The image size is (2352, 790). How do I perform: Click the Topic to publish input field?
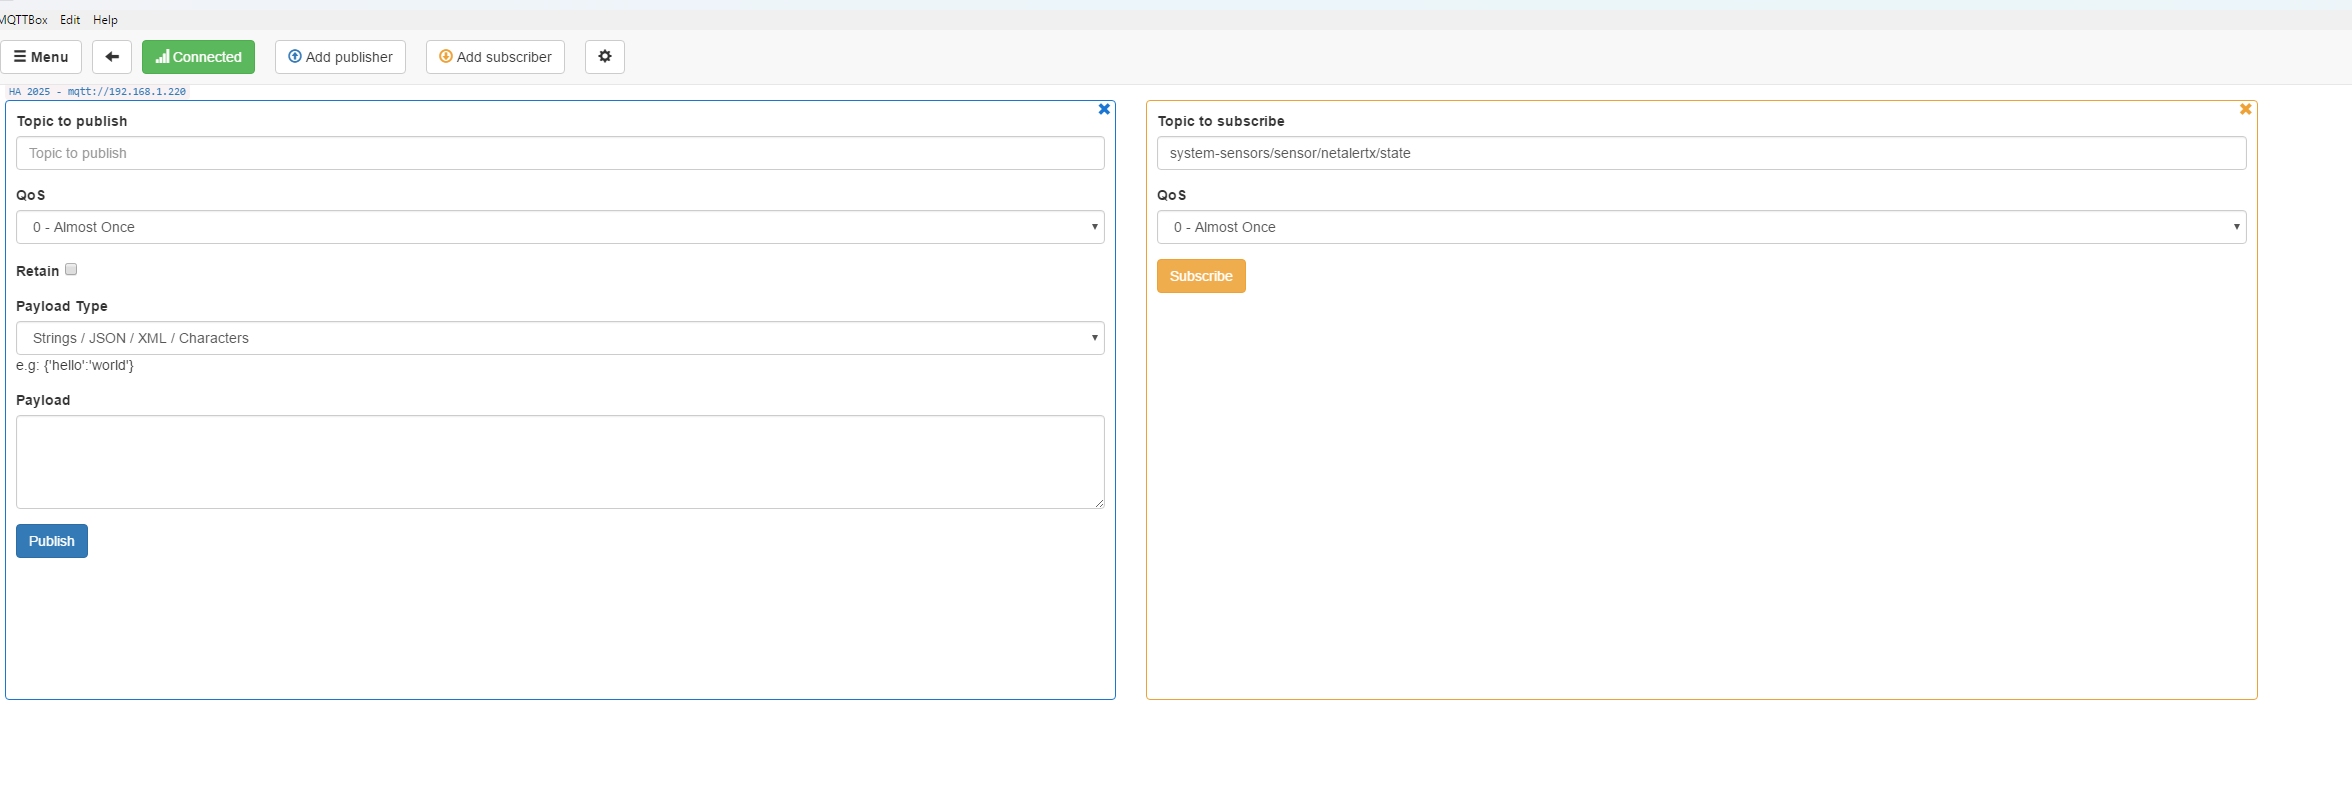pyautogui.click(x=560, y=153)
